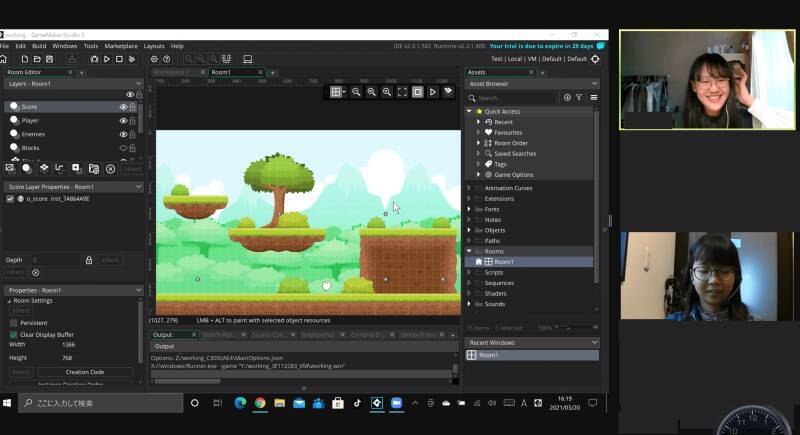This screenshot has width=800, height=435.
Task: Start the debugger with the bug icon
Action: [94, 59]
